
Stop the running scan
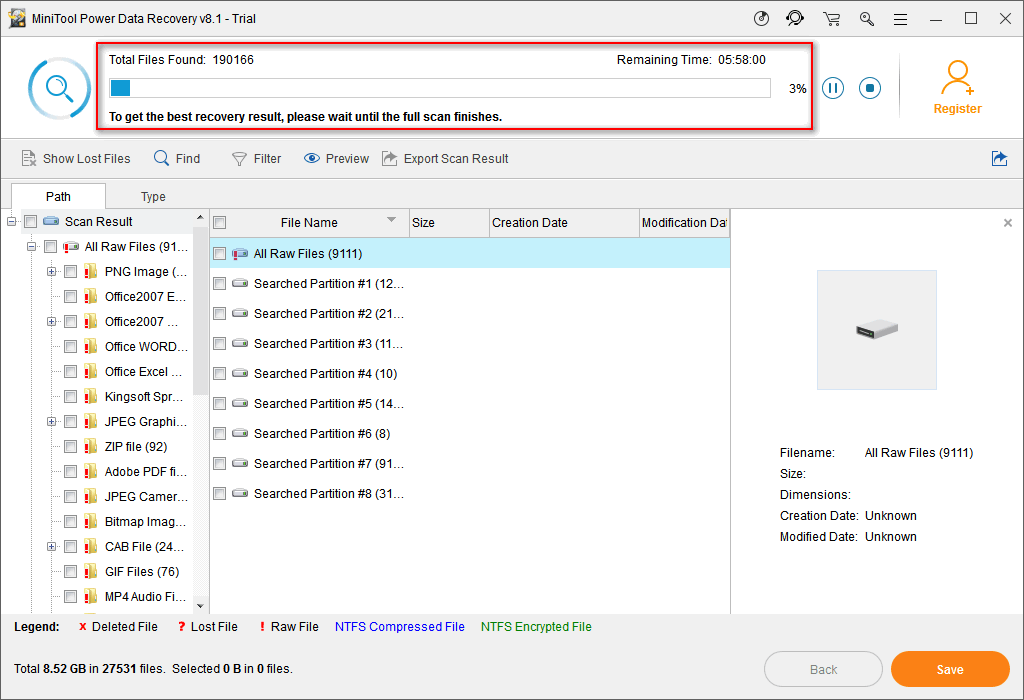coord(869,88)
